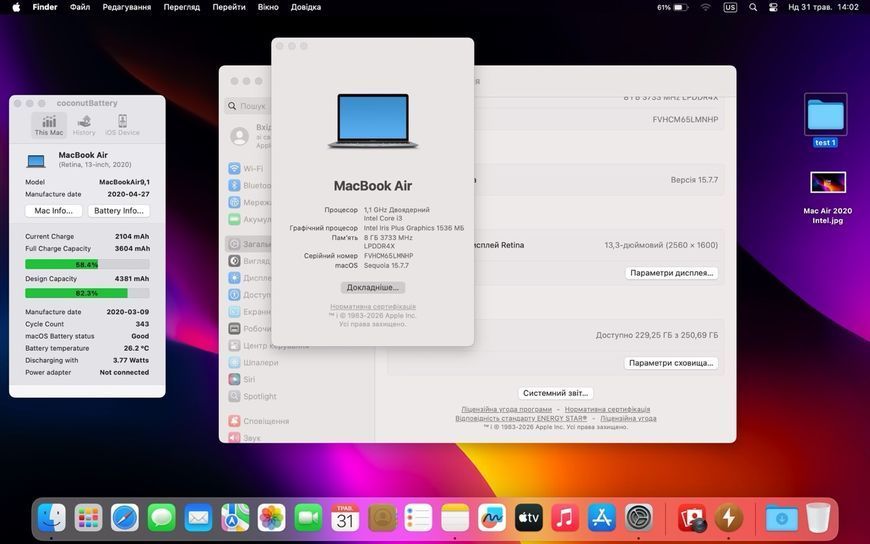Click Battery Info... button in coconutBattery

(x=119, y=211)
